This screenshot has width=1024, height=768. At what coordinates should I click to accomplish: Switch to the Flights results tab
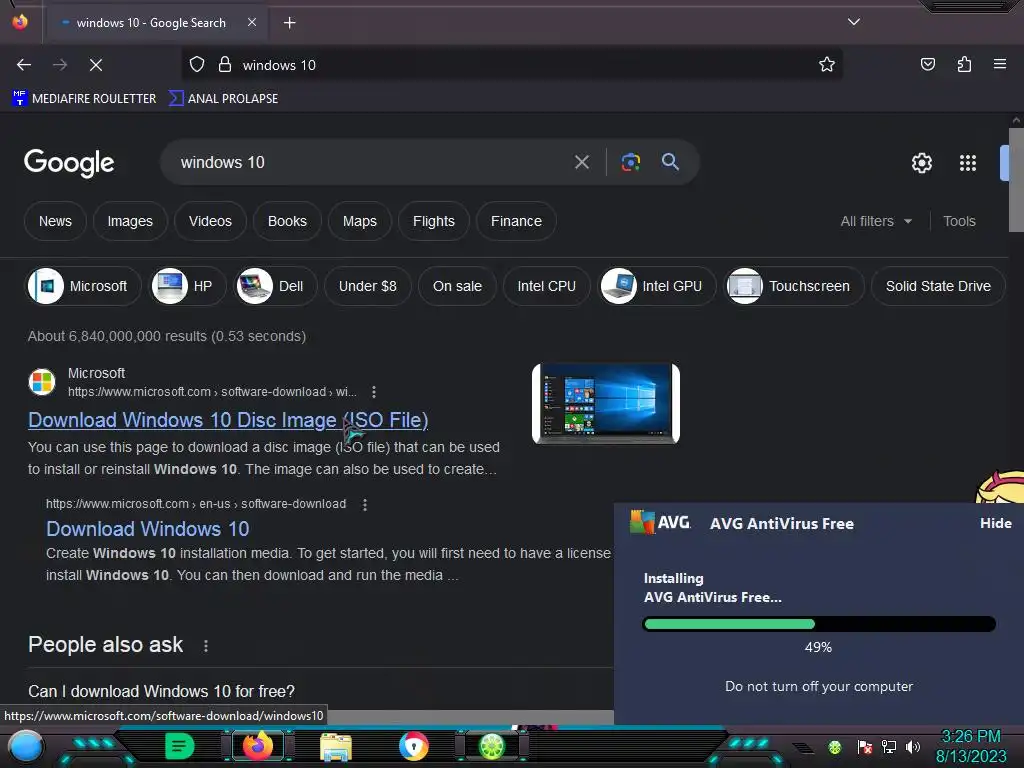point(434,221)
